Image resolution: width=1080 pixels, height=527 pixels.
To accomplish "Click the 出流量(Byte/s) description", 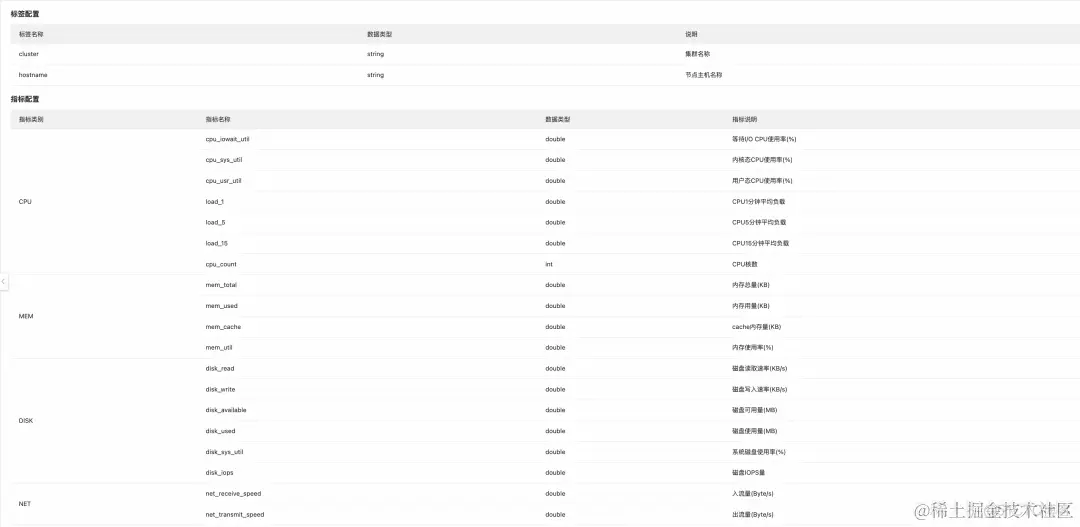I will coord(753,515).
